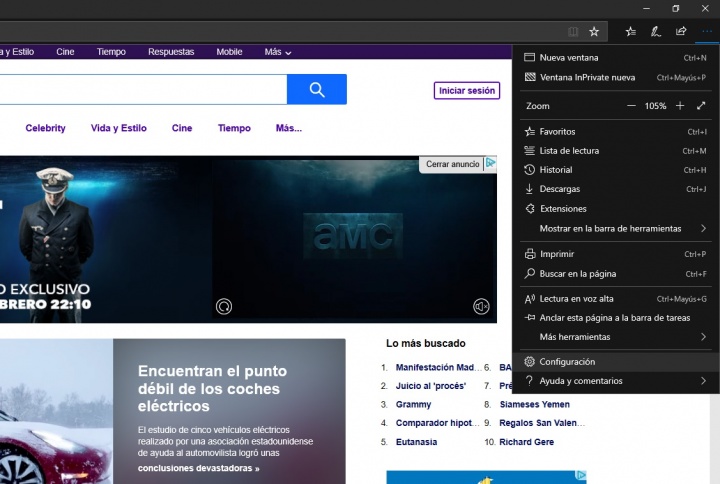Select Buscar en la página
The image size is (720, 484).
(615, 274)
